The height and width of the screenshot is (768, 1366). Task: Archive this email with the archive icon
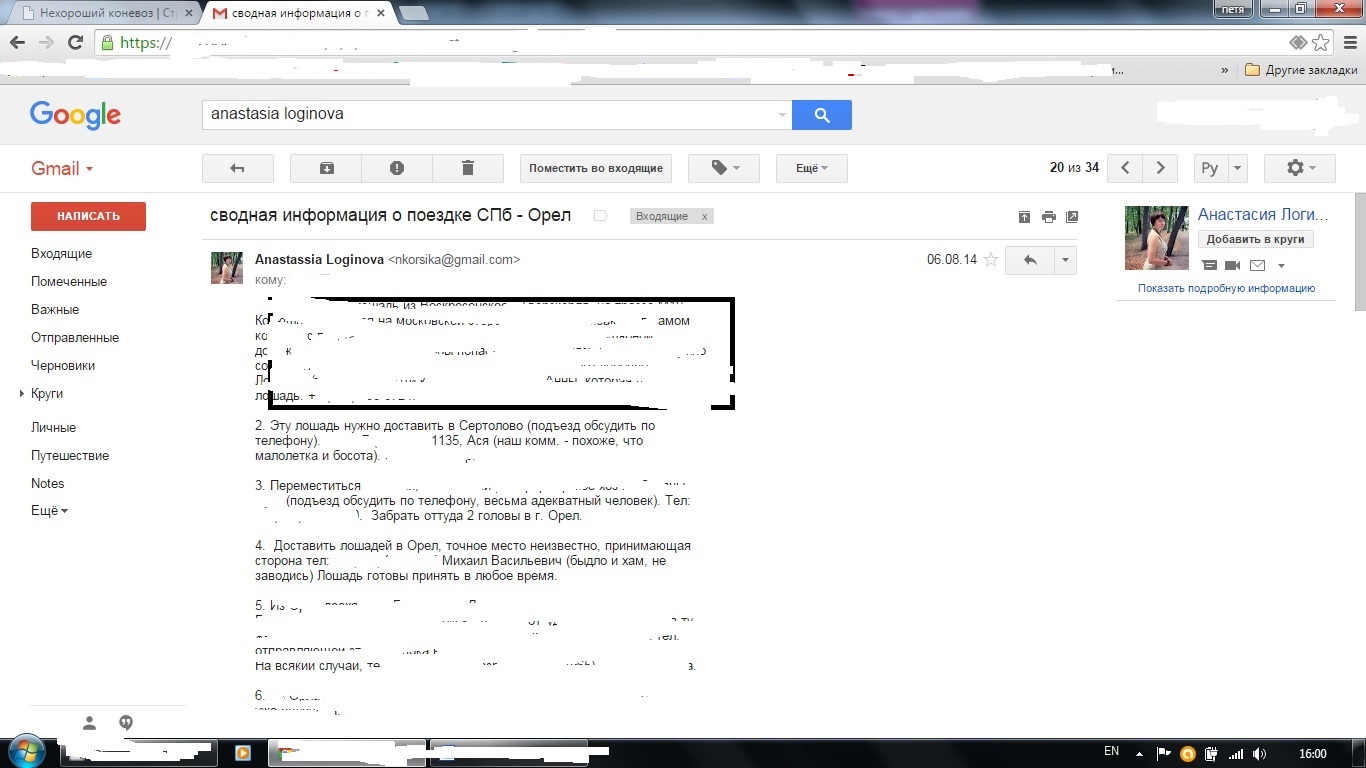pyautogui.click(x=326, y=168)
